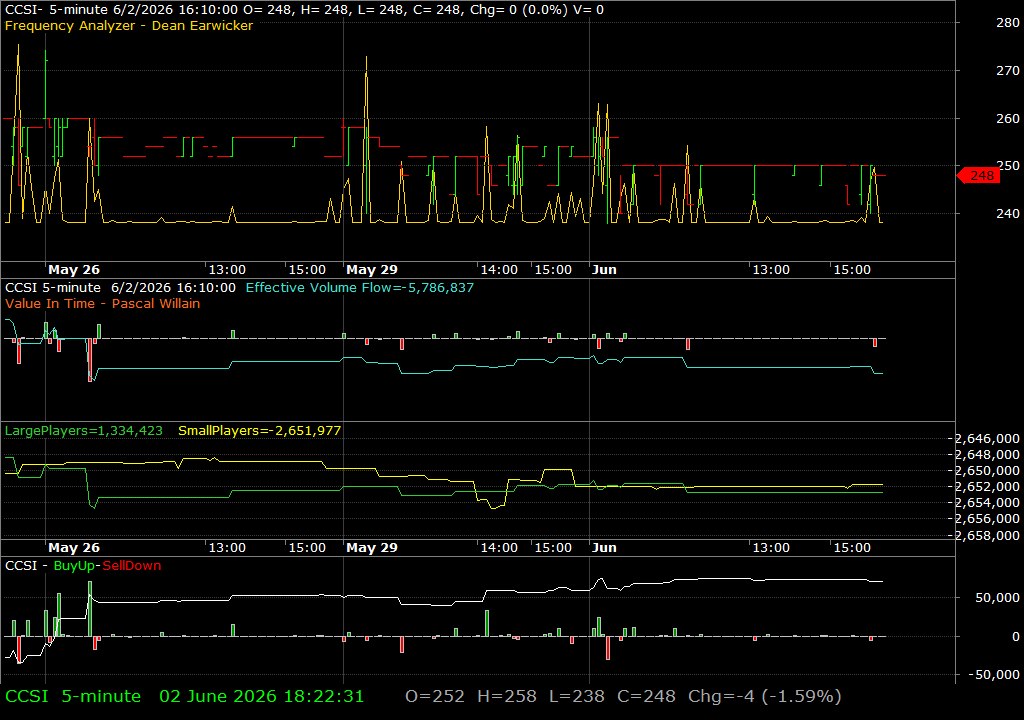Image resolution: width=1024 pixels, height=720 pixels.
Task: Click the 'O=252' status bar value
Action: point(435,696)
